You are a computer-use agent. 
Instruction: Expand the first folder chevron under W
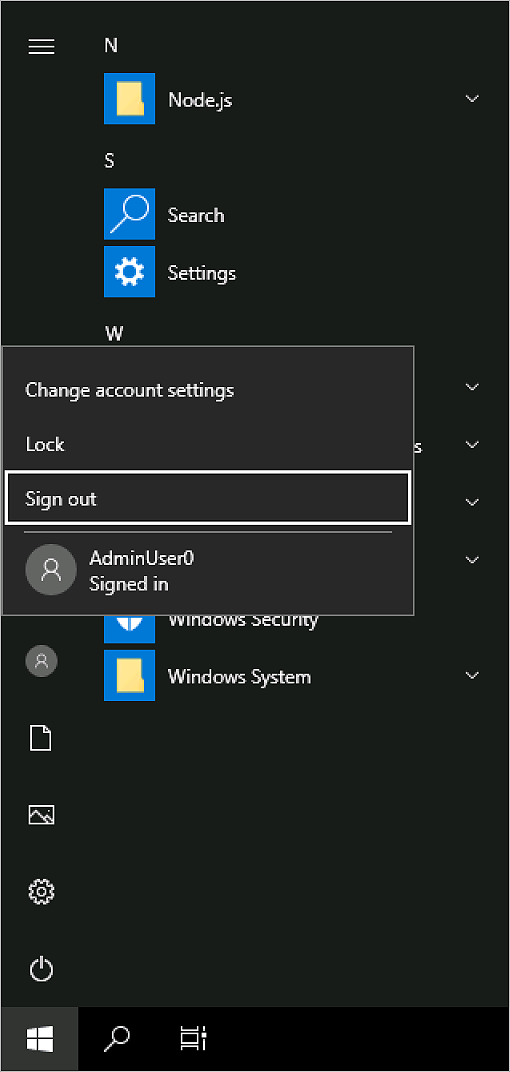click(x=472, y=387)
